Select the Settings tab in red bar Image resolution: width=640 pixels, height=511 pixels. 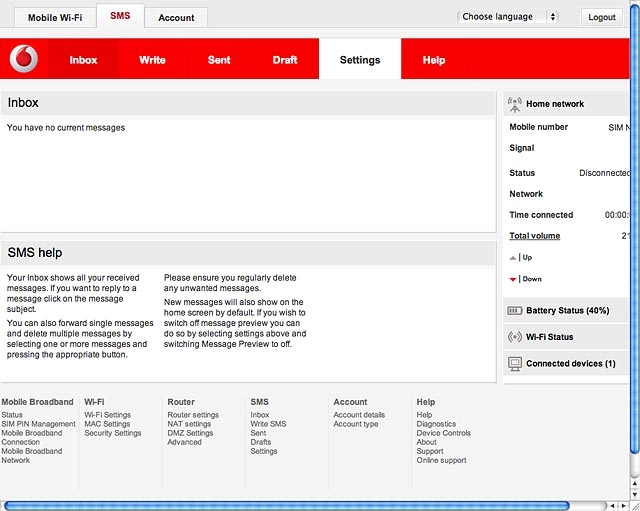click(x=360, y=60)
